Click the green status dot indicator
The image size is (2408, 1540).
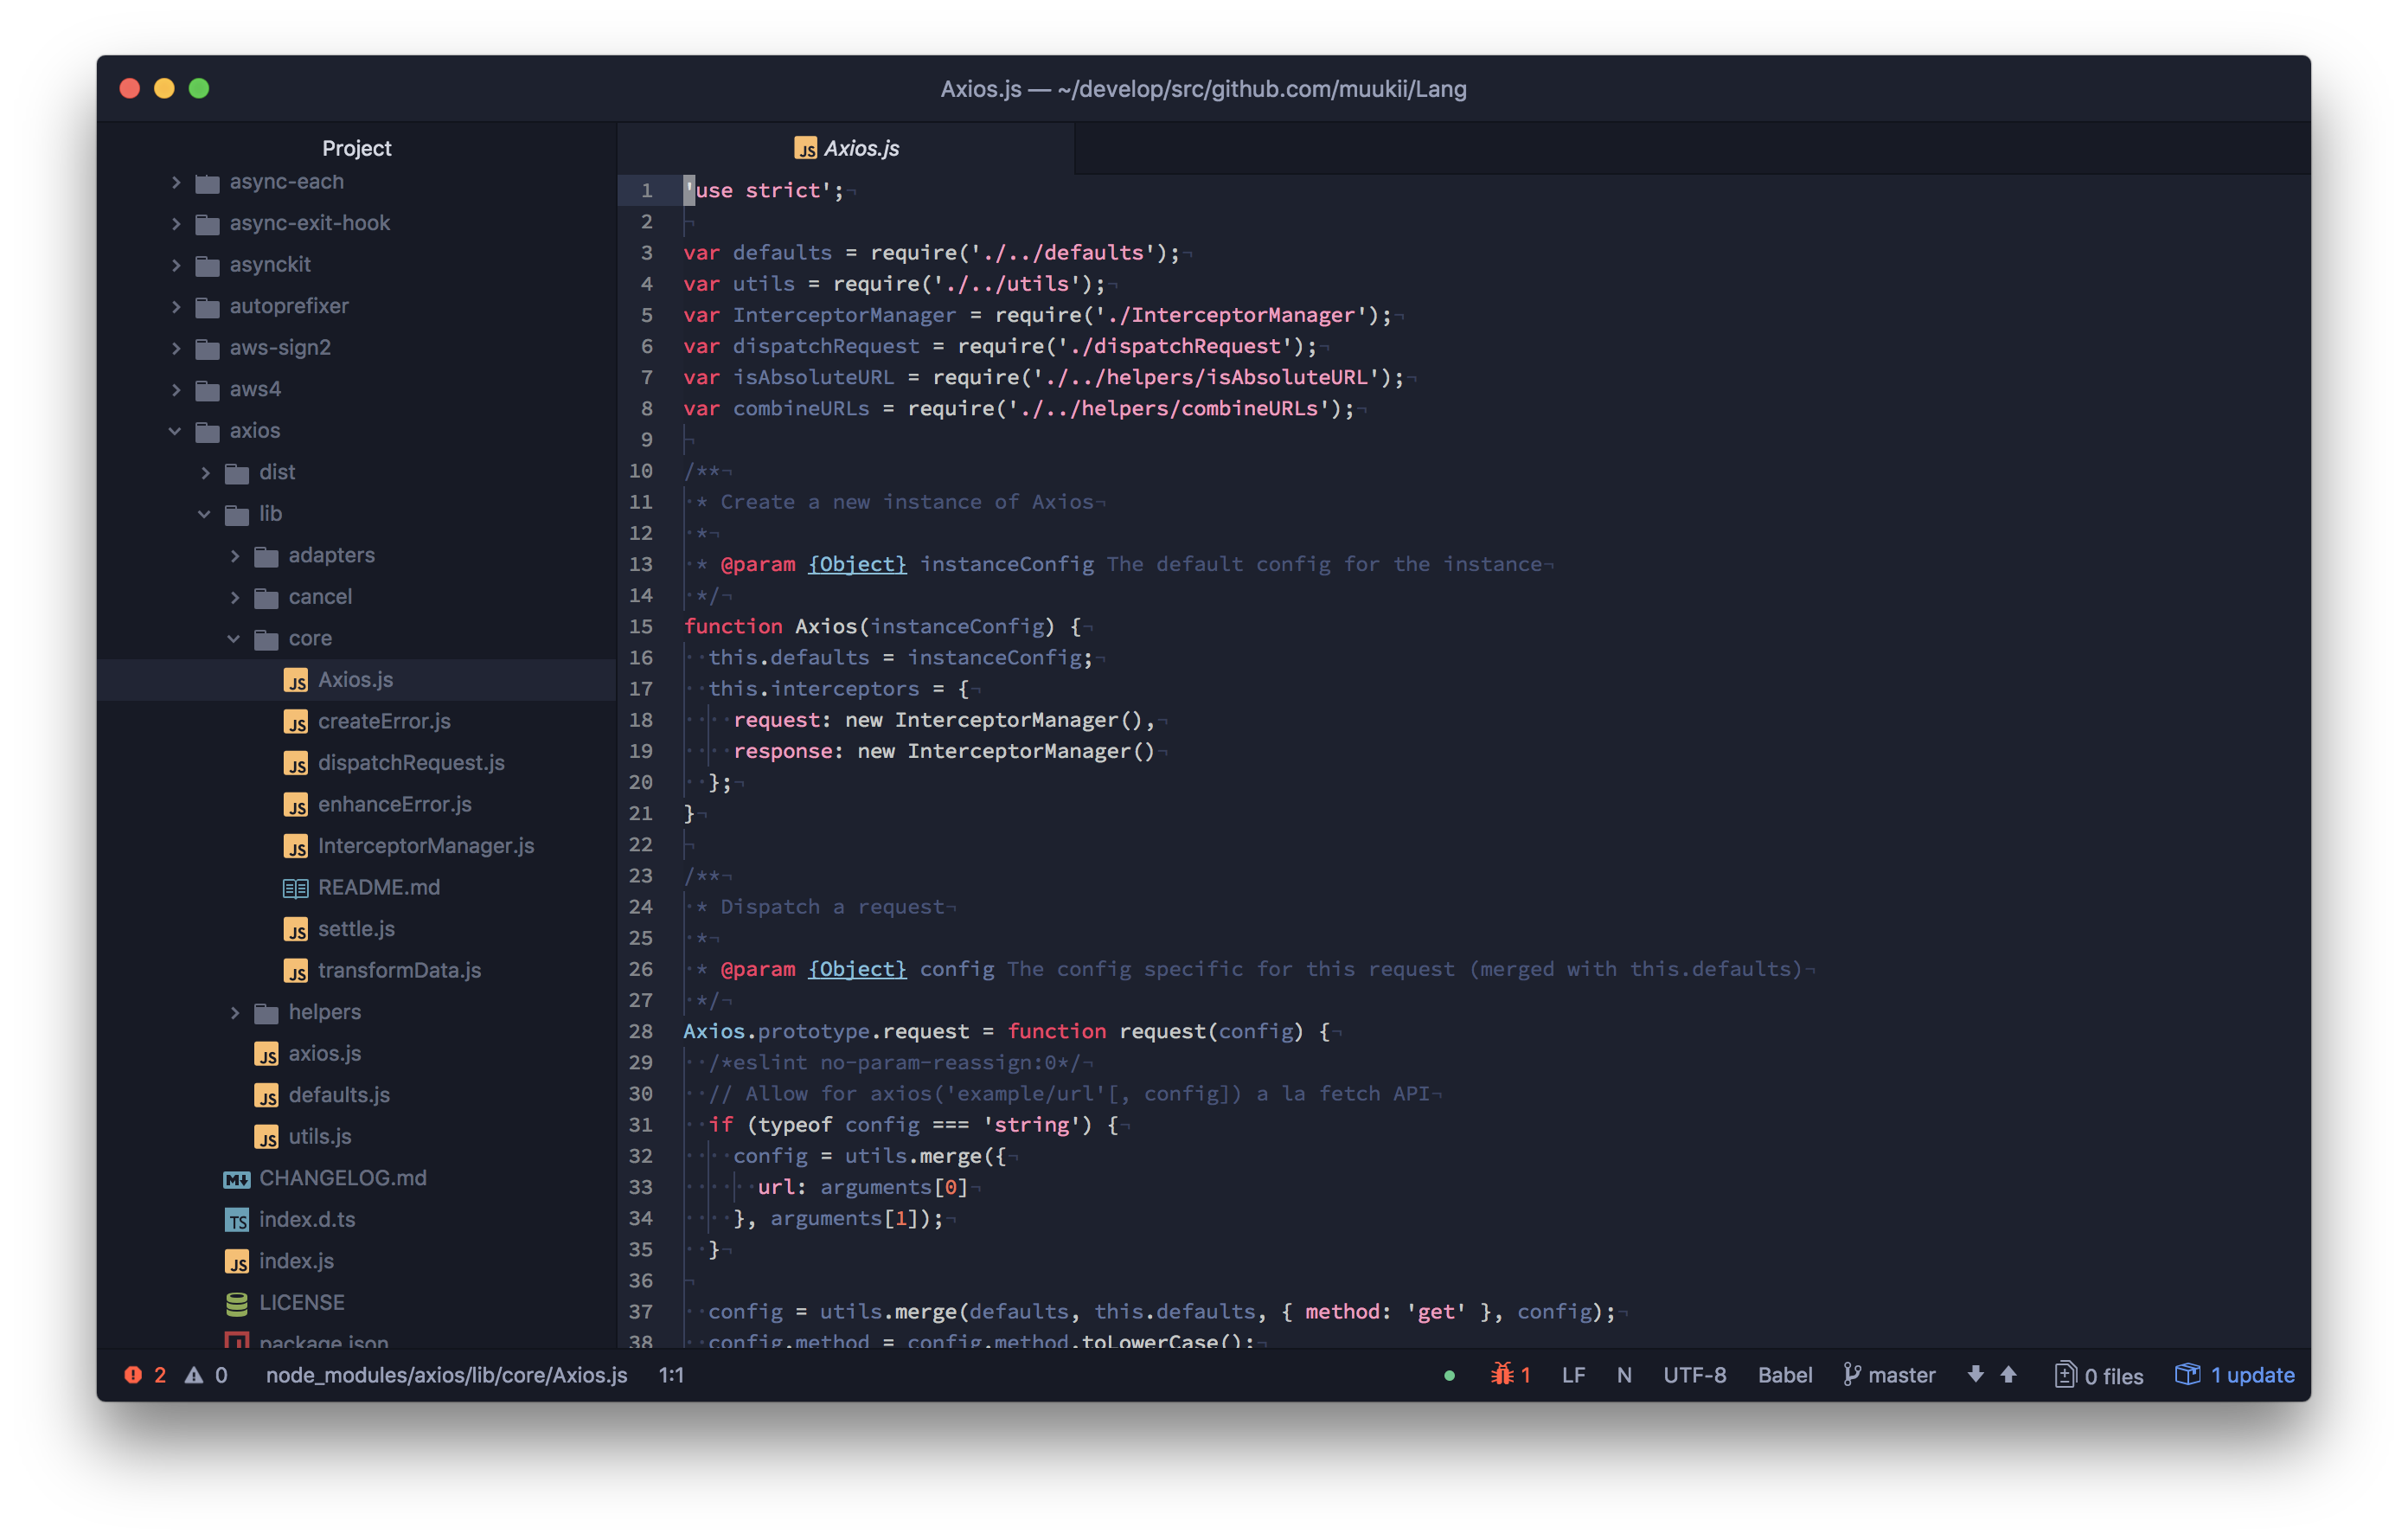click(1449, 1375)
